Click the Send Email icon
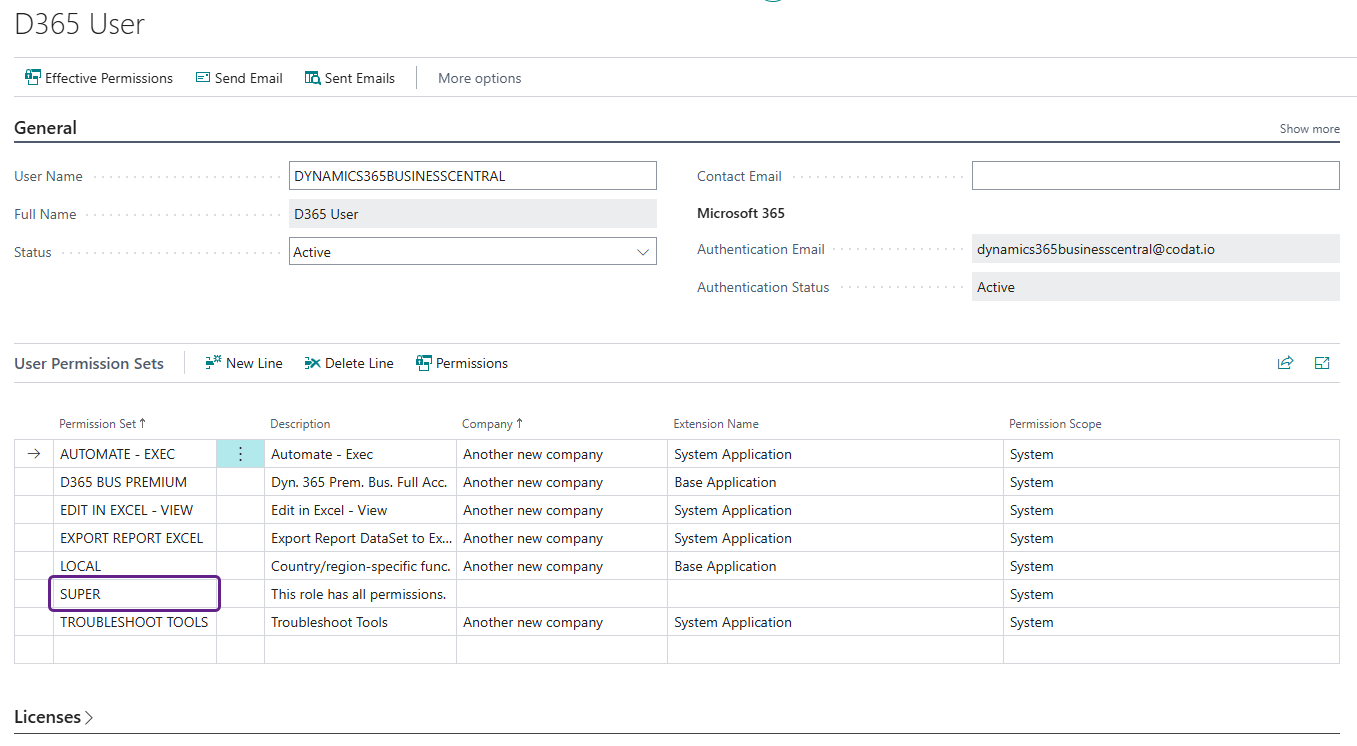 pos(238,77)
